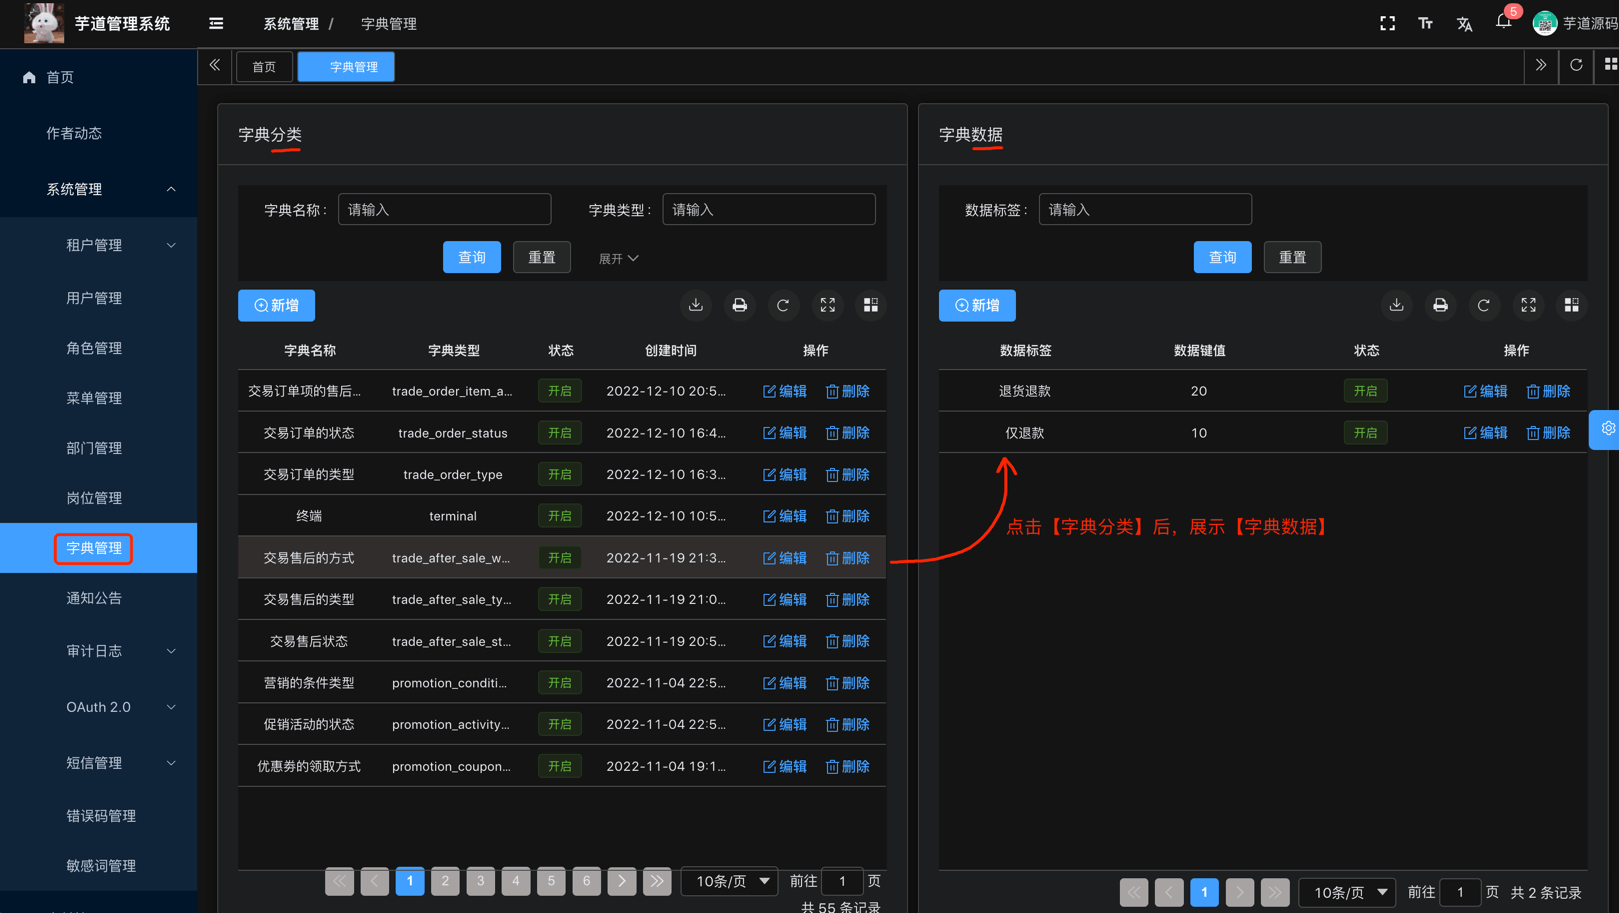Edit the 终端 dictionary row

(785, 516)
